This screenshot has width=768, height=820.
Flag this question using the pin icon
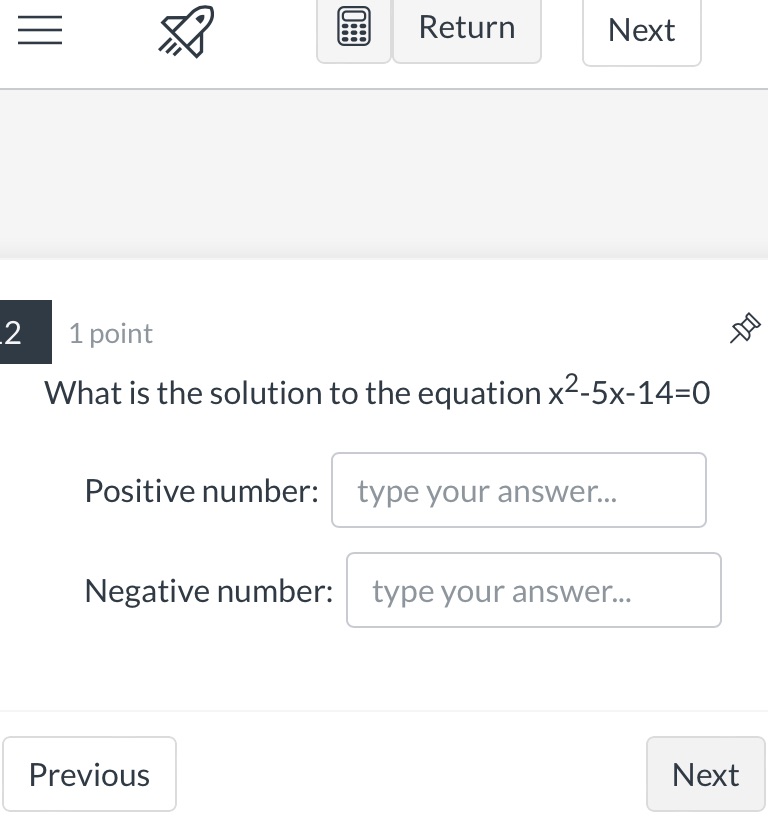pyautogui.click(x=744, y=328)
